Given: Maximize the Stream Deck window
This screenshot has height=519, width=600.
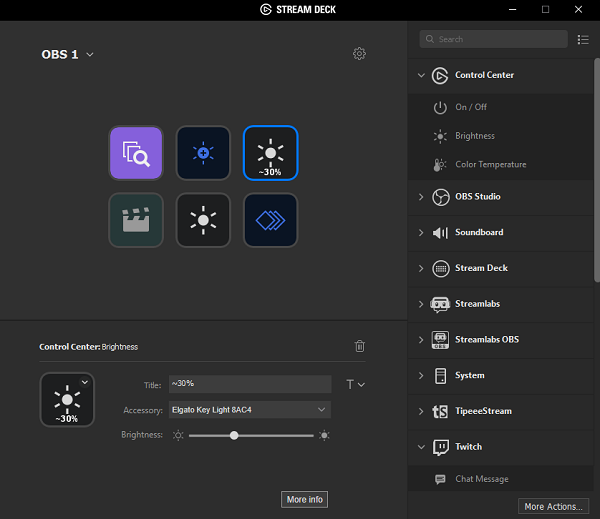Looking at the screenshot, I should (545, 10).
